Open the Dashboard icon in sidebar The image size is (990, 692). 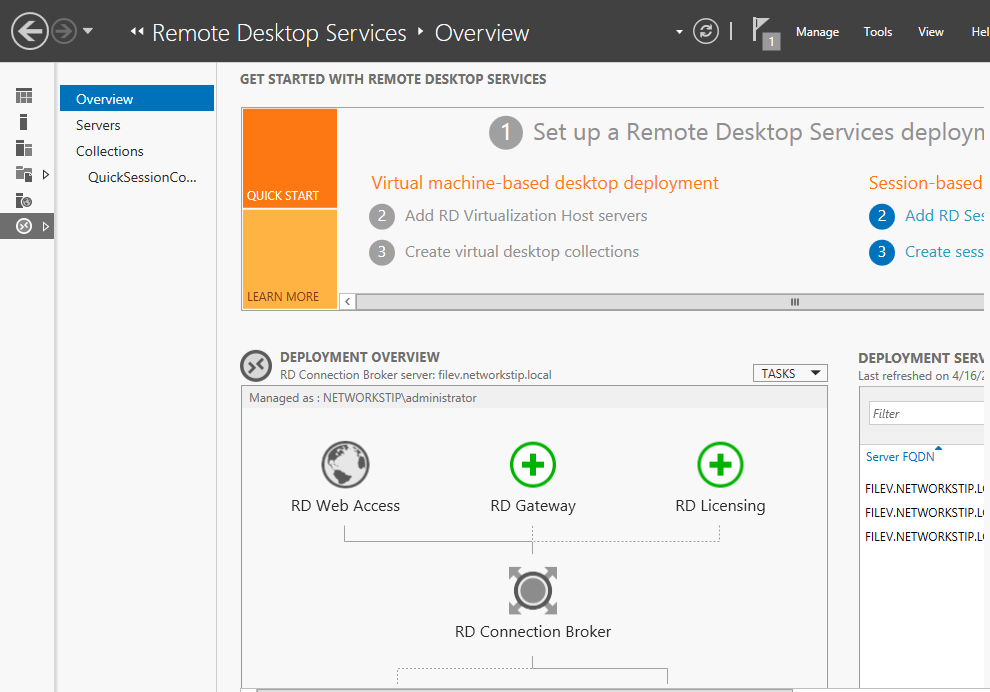24,95
